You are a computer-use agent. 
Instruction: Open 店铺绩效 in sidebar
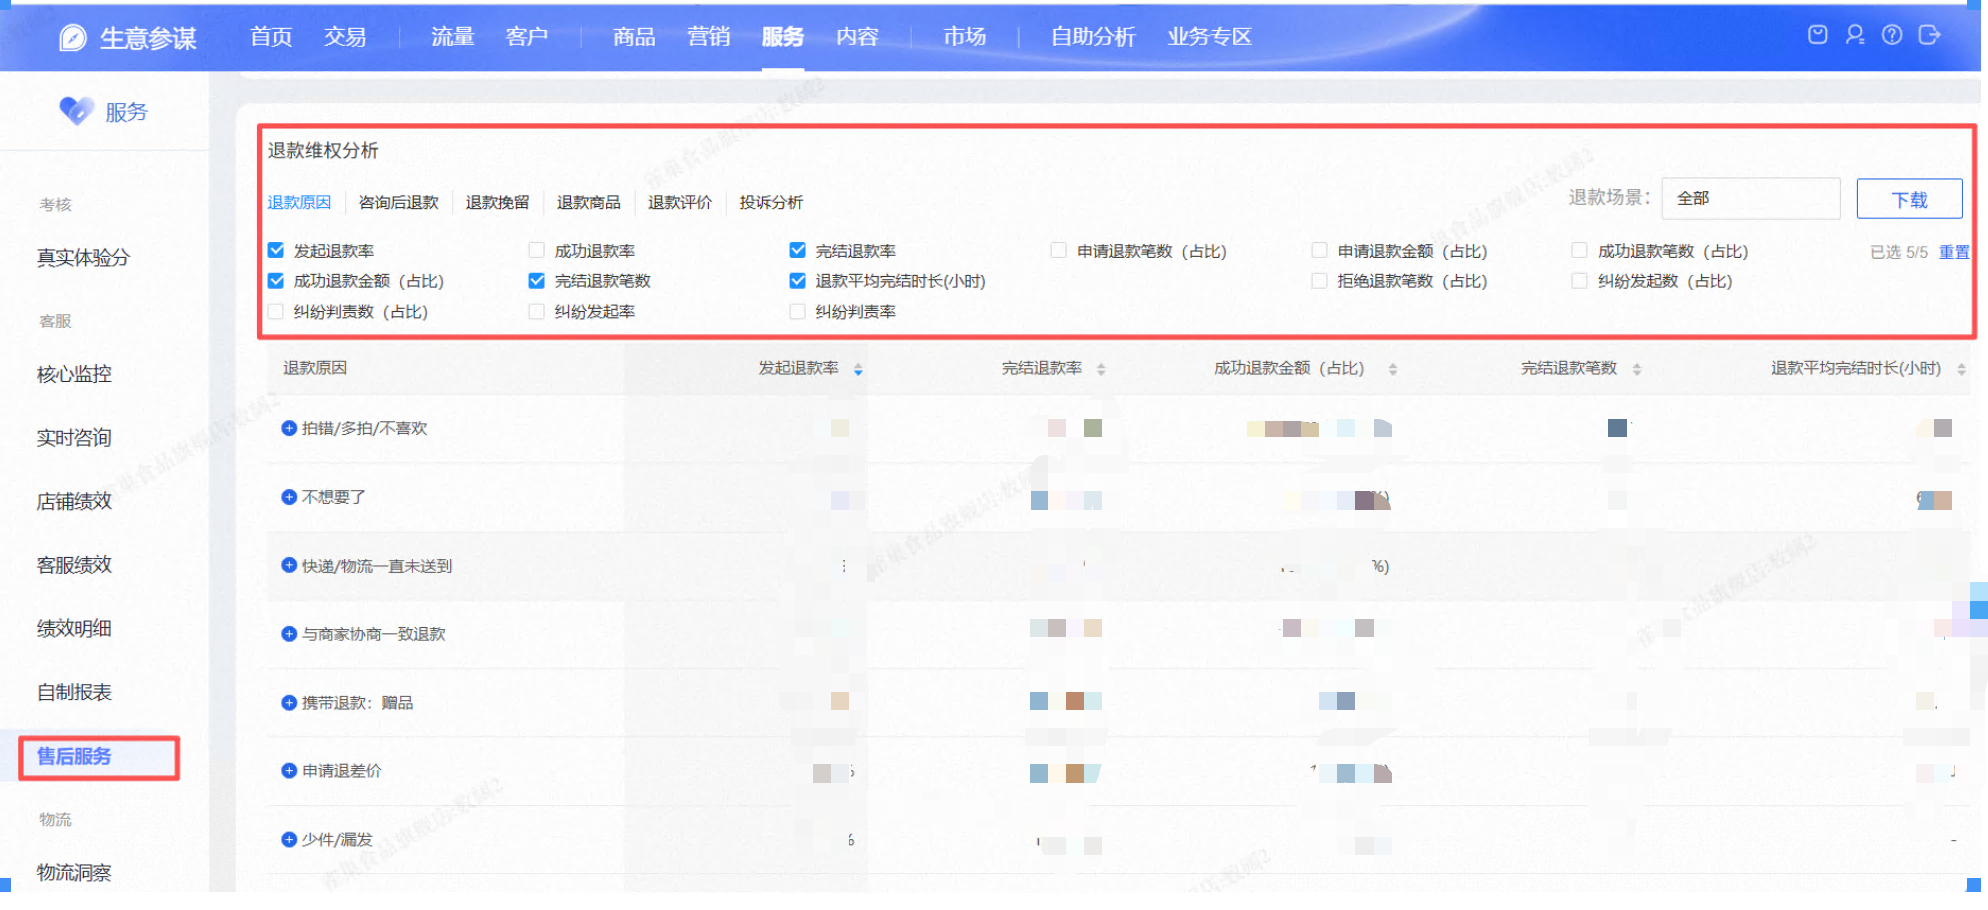(x=74, y=501)
